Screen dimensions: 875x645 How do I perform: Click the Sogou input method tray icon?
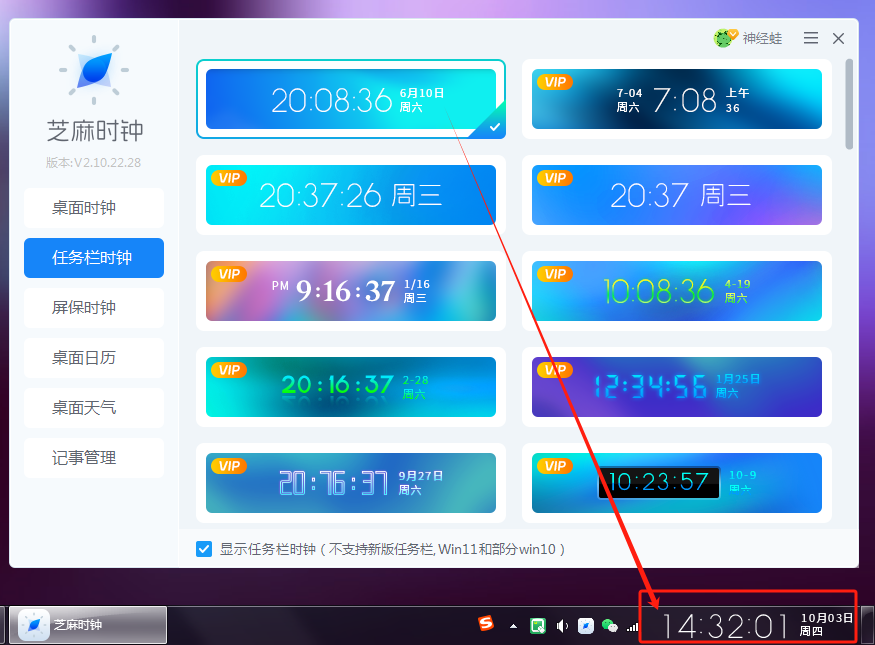pyautogui.click(x=486, y=625)
